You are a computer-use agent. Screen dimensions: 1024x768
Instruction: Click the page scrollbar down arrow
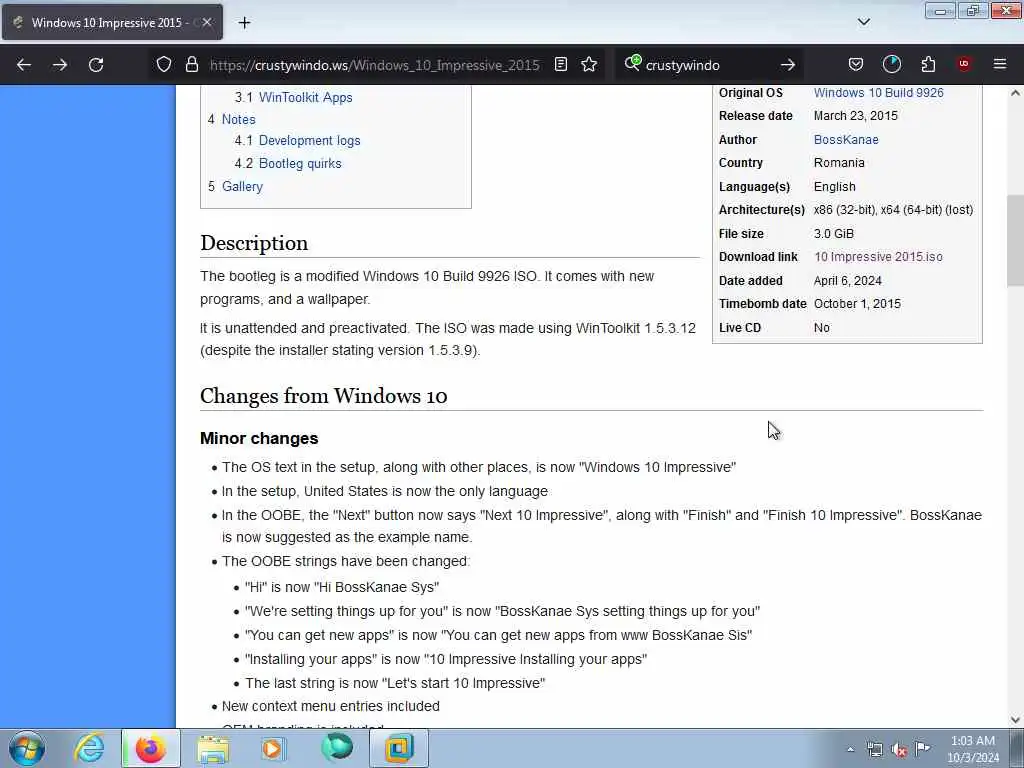coord(1015,720)
